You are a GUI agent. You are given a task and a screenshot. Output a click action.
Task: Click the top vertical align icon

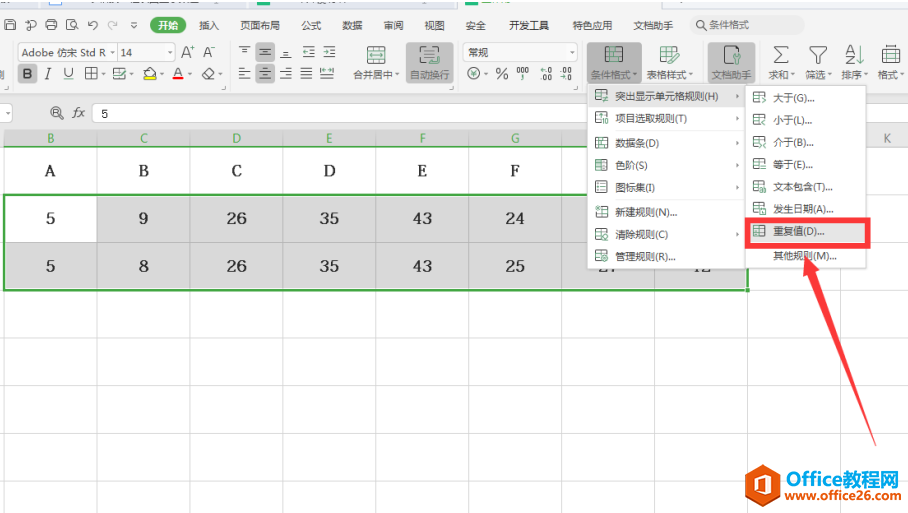(244, 52)
